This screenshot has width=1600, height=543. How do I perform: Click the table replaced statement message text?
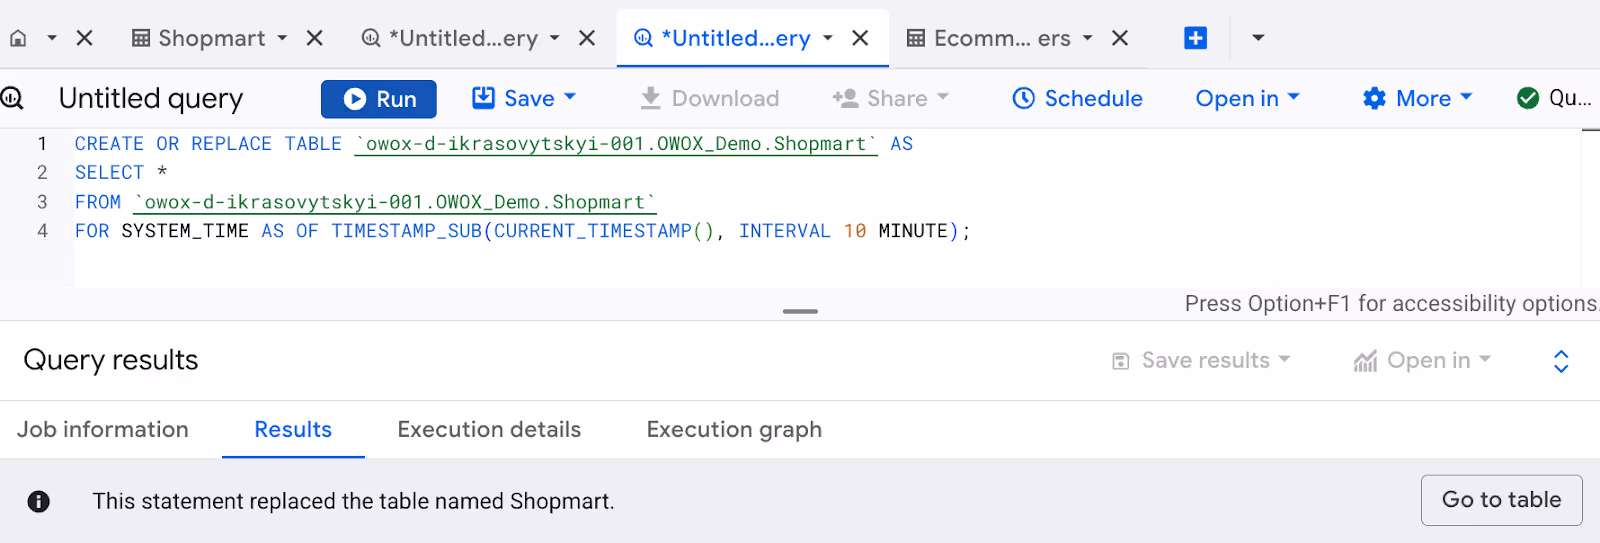[x=354, y=501]
